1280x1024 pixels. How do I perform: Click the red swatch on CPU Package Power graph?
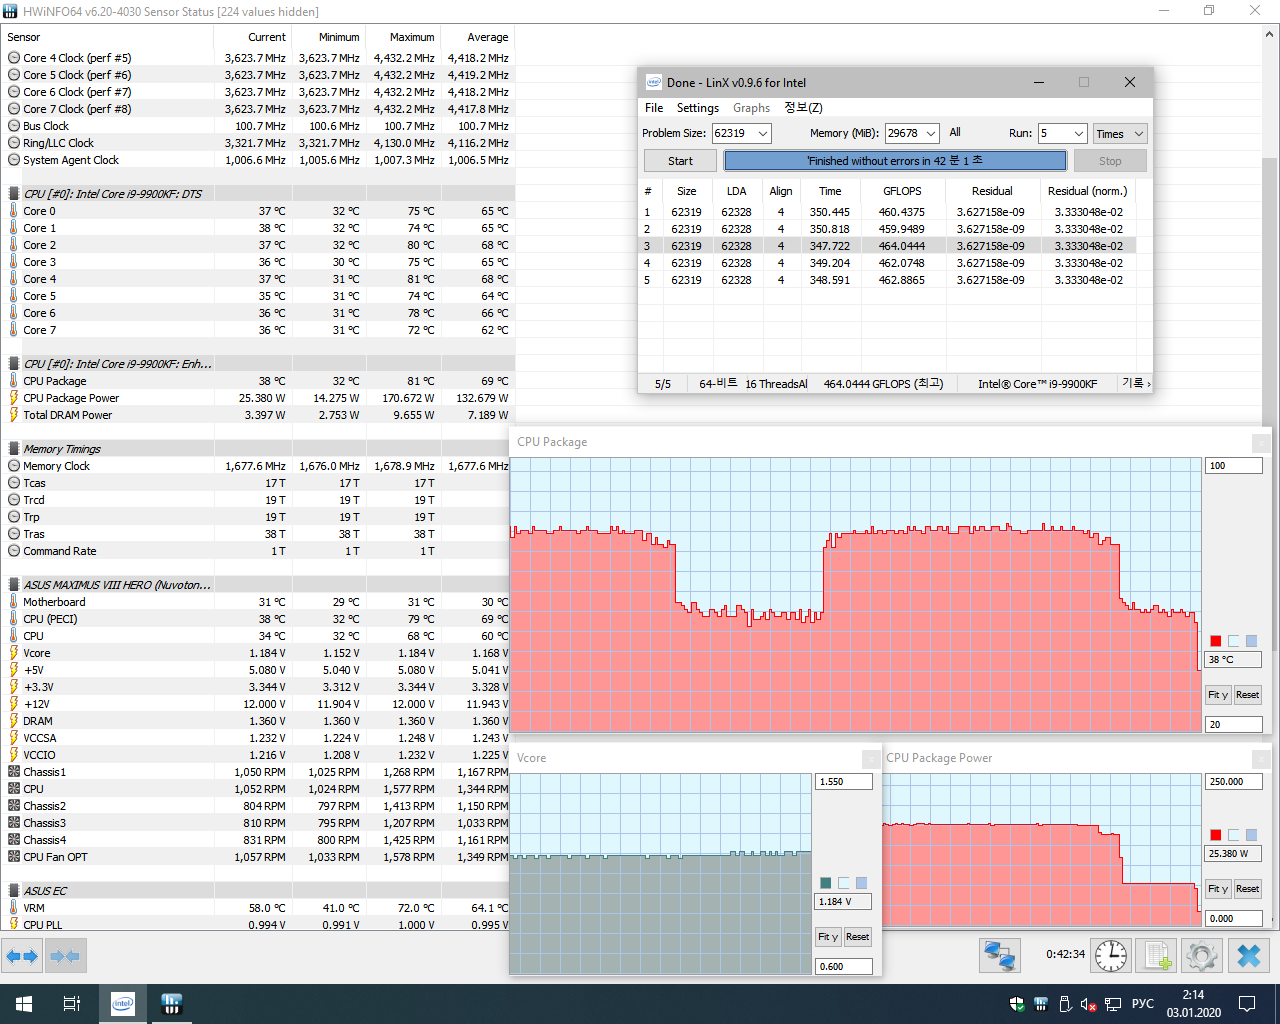pos(1216,835)
